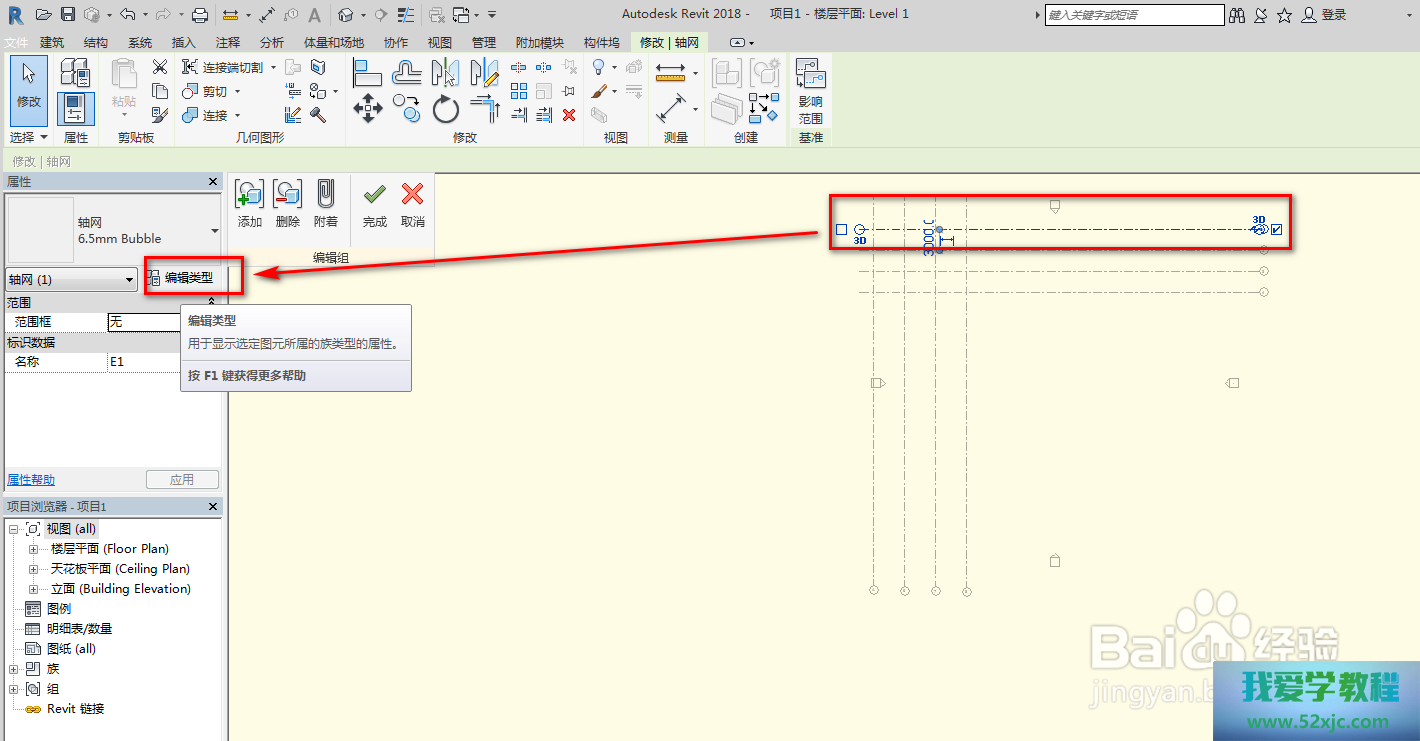Viewport: 1420px width, 741px height.
Task: Click the Add to group icon
Action: point(249,194)
